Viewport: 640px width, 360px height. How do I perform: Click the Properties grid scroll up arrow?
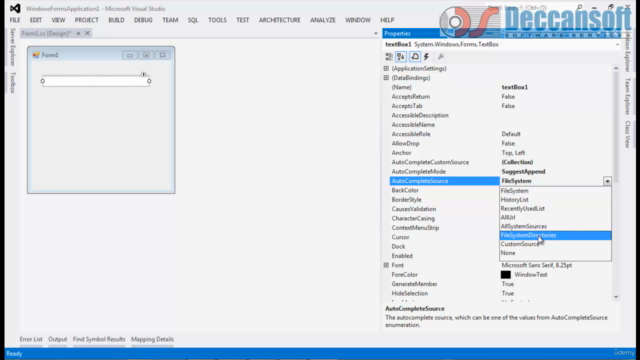pos(616,68)
